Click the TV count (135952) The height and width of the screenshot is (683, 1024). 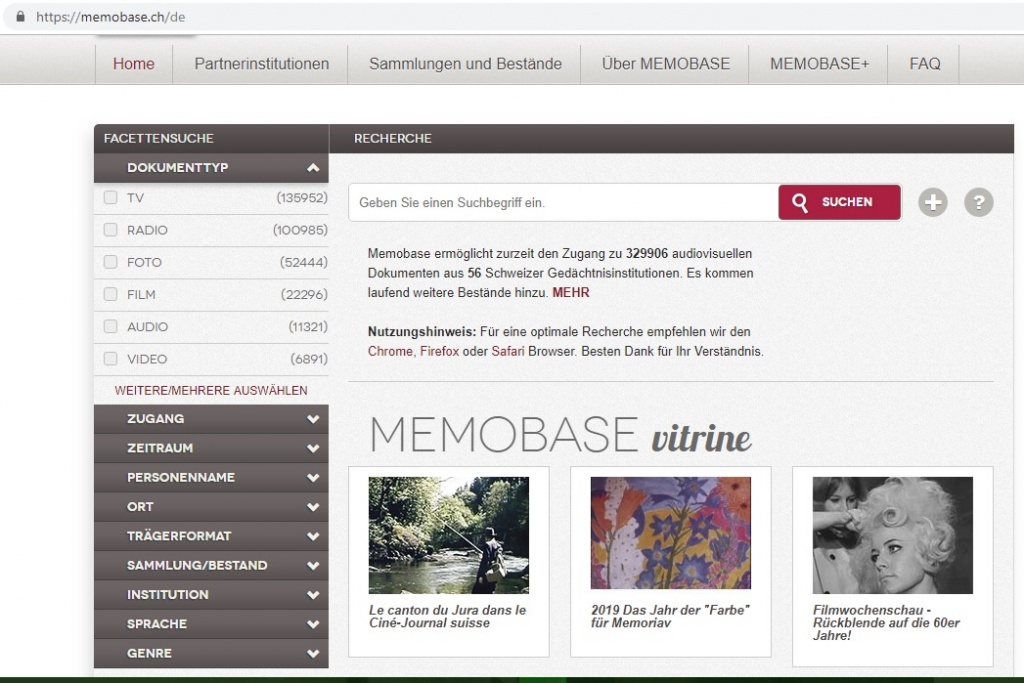pos(302,197)
